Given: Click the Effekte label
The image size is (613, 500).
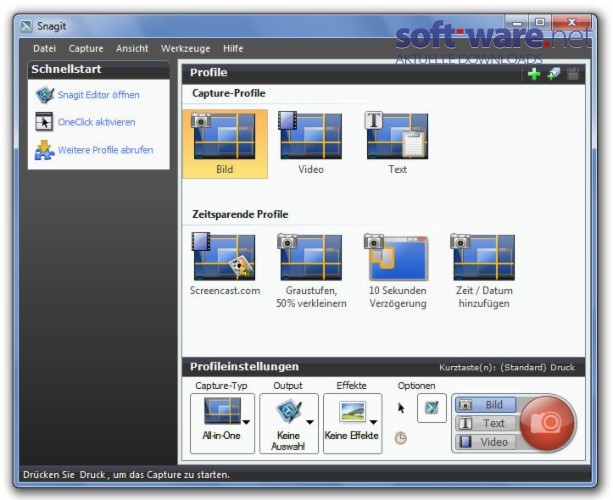Looking at the screenshot, I should [351, 386].
